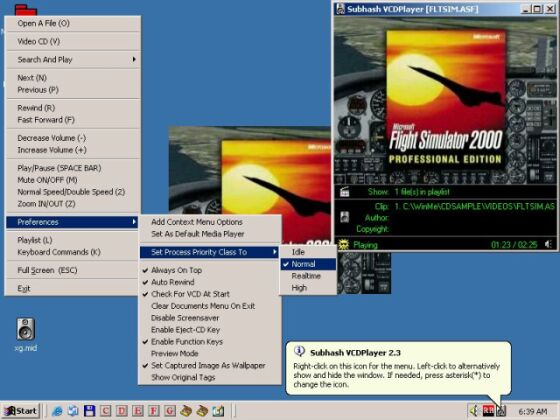The height and width of the screenshot is (420, 560).
Task: Open the Start button
Action: click(21, 411)
